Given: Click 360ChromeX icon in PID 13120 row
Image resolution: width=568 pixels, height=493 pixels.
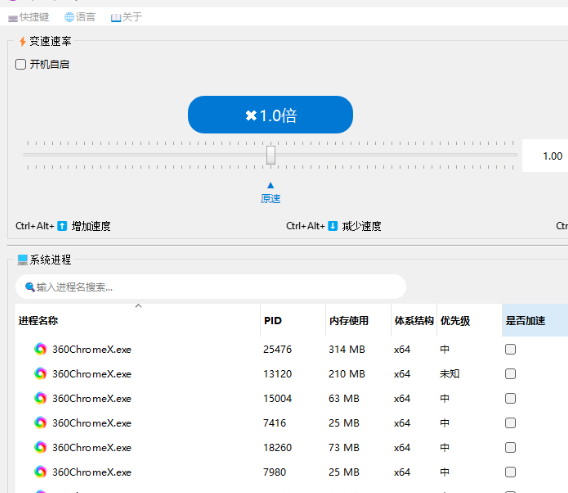Looking at the screenshot, I should (41, 373).
